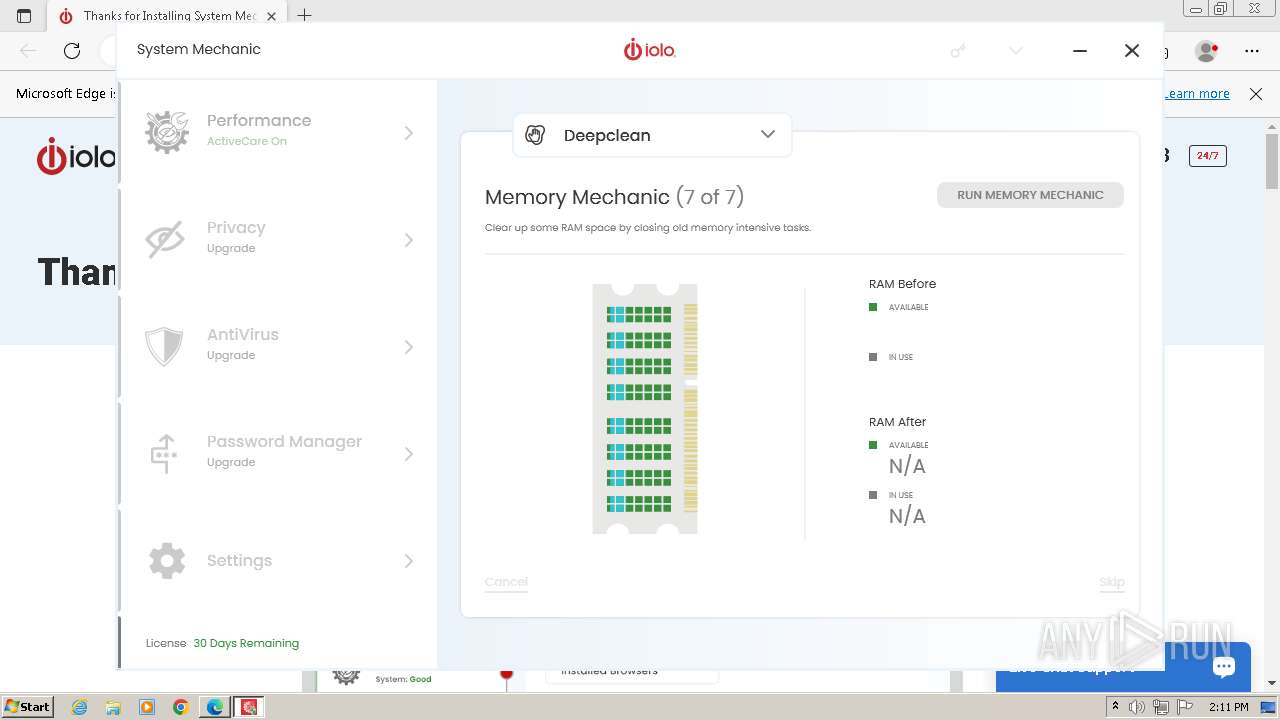Click the 24/7 support badge on webpage

coord(1207,156)
